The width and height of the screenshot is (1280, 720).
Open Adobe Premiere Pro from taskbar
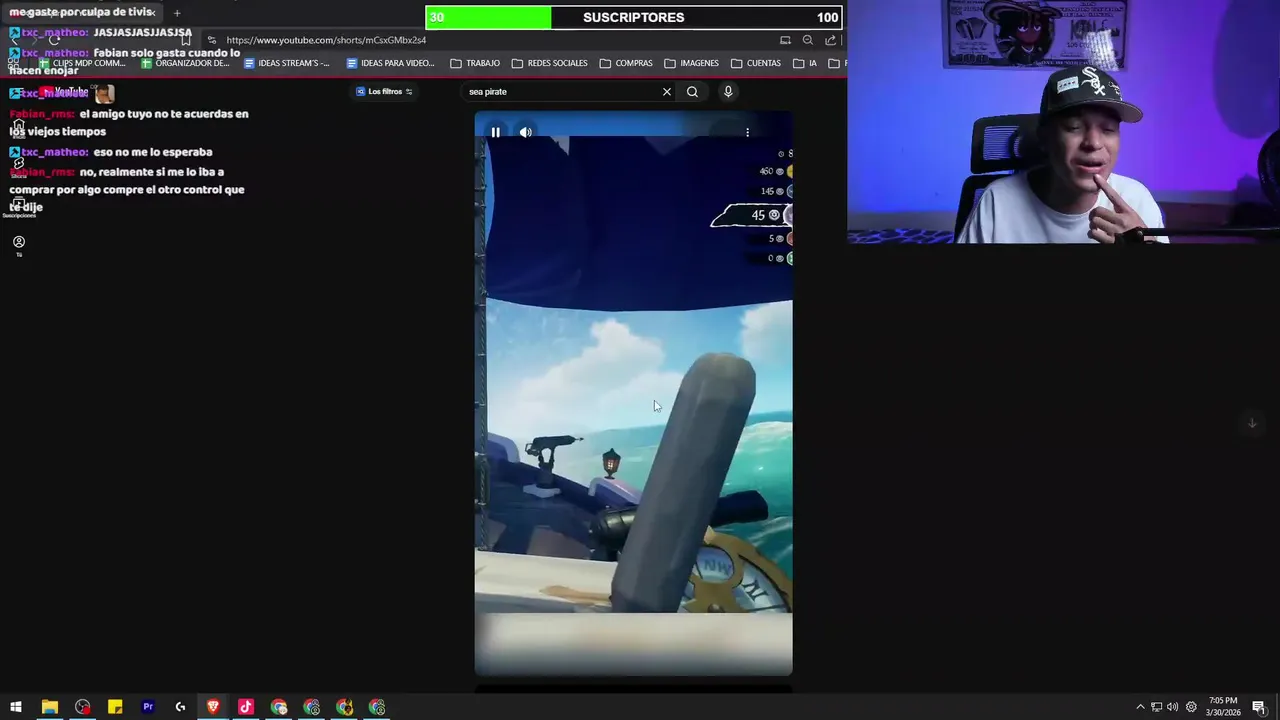[148, 707]
